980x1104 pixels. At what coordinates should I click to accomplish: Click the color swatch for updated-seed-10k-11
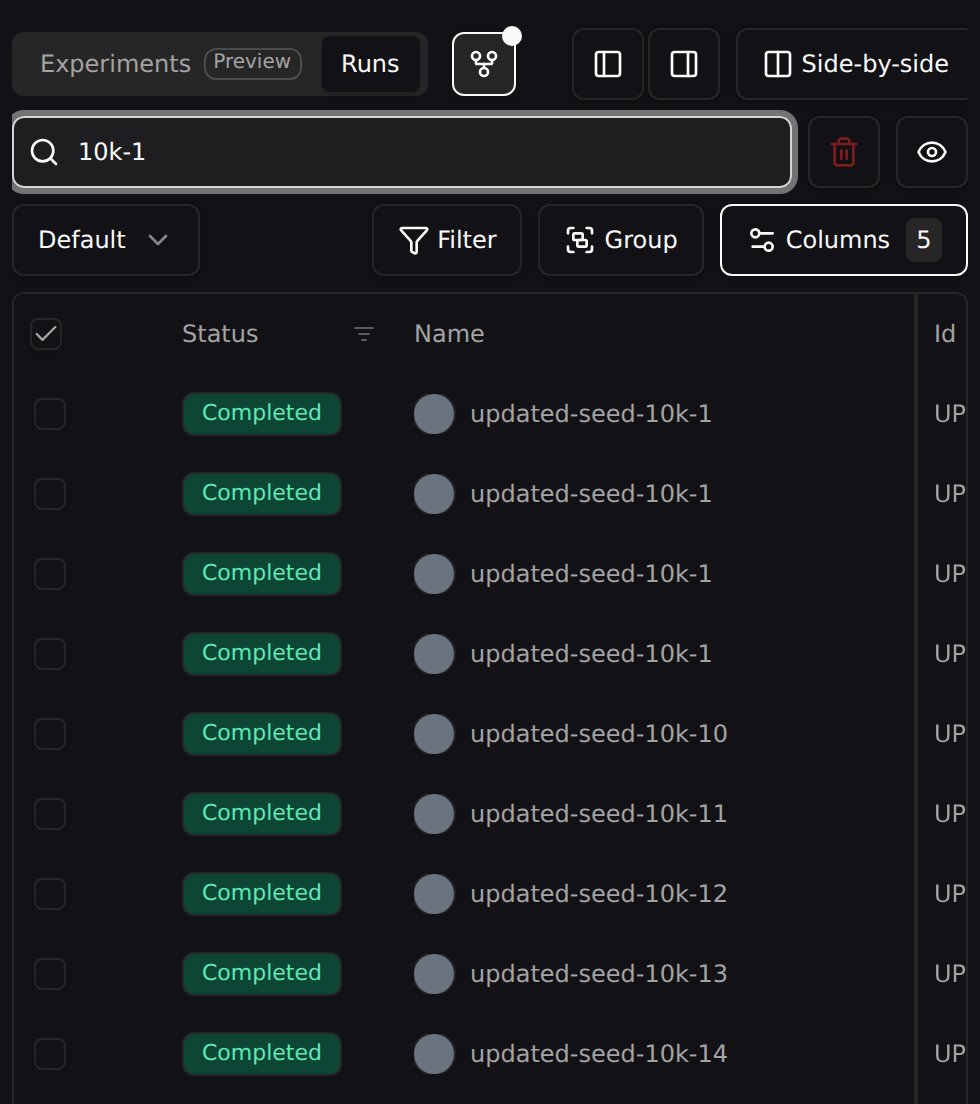click(x=434, y=814)
